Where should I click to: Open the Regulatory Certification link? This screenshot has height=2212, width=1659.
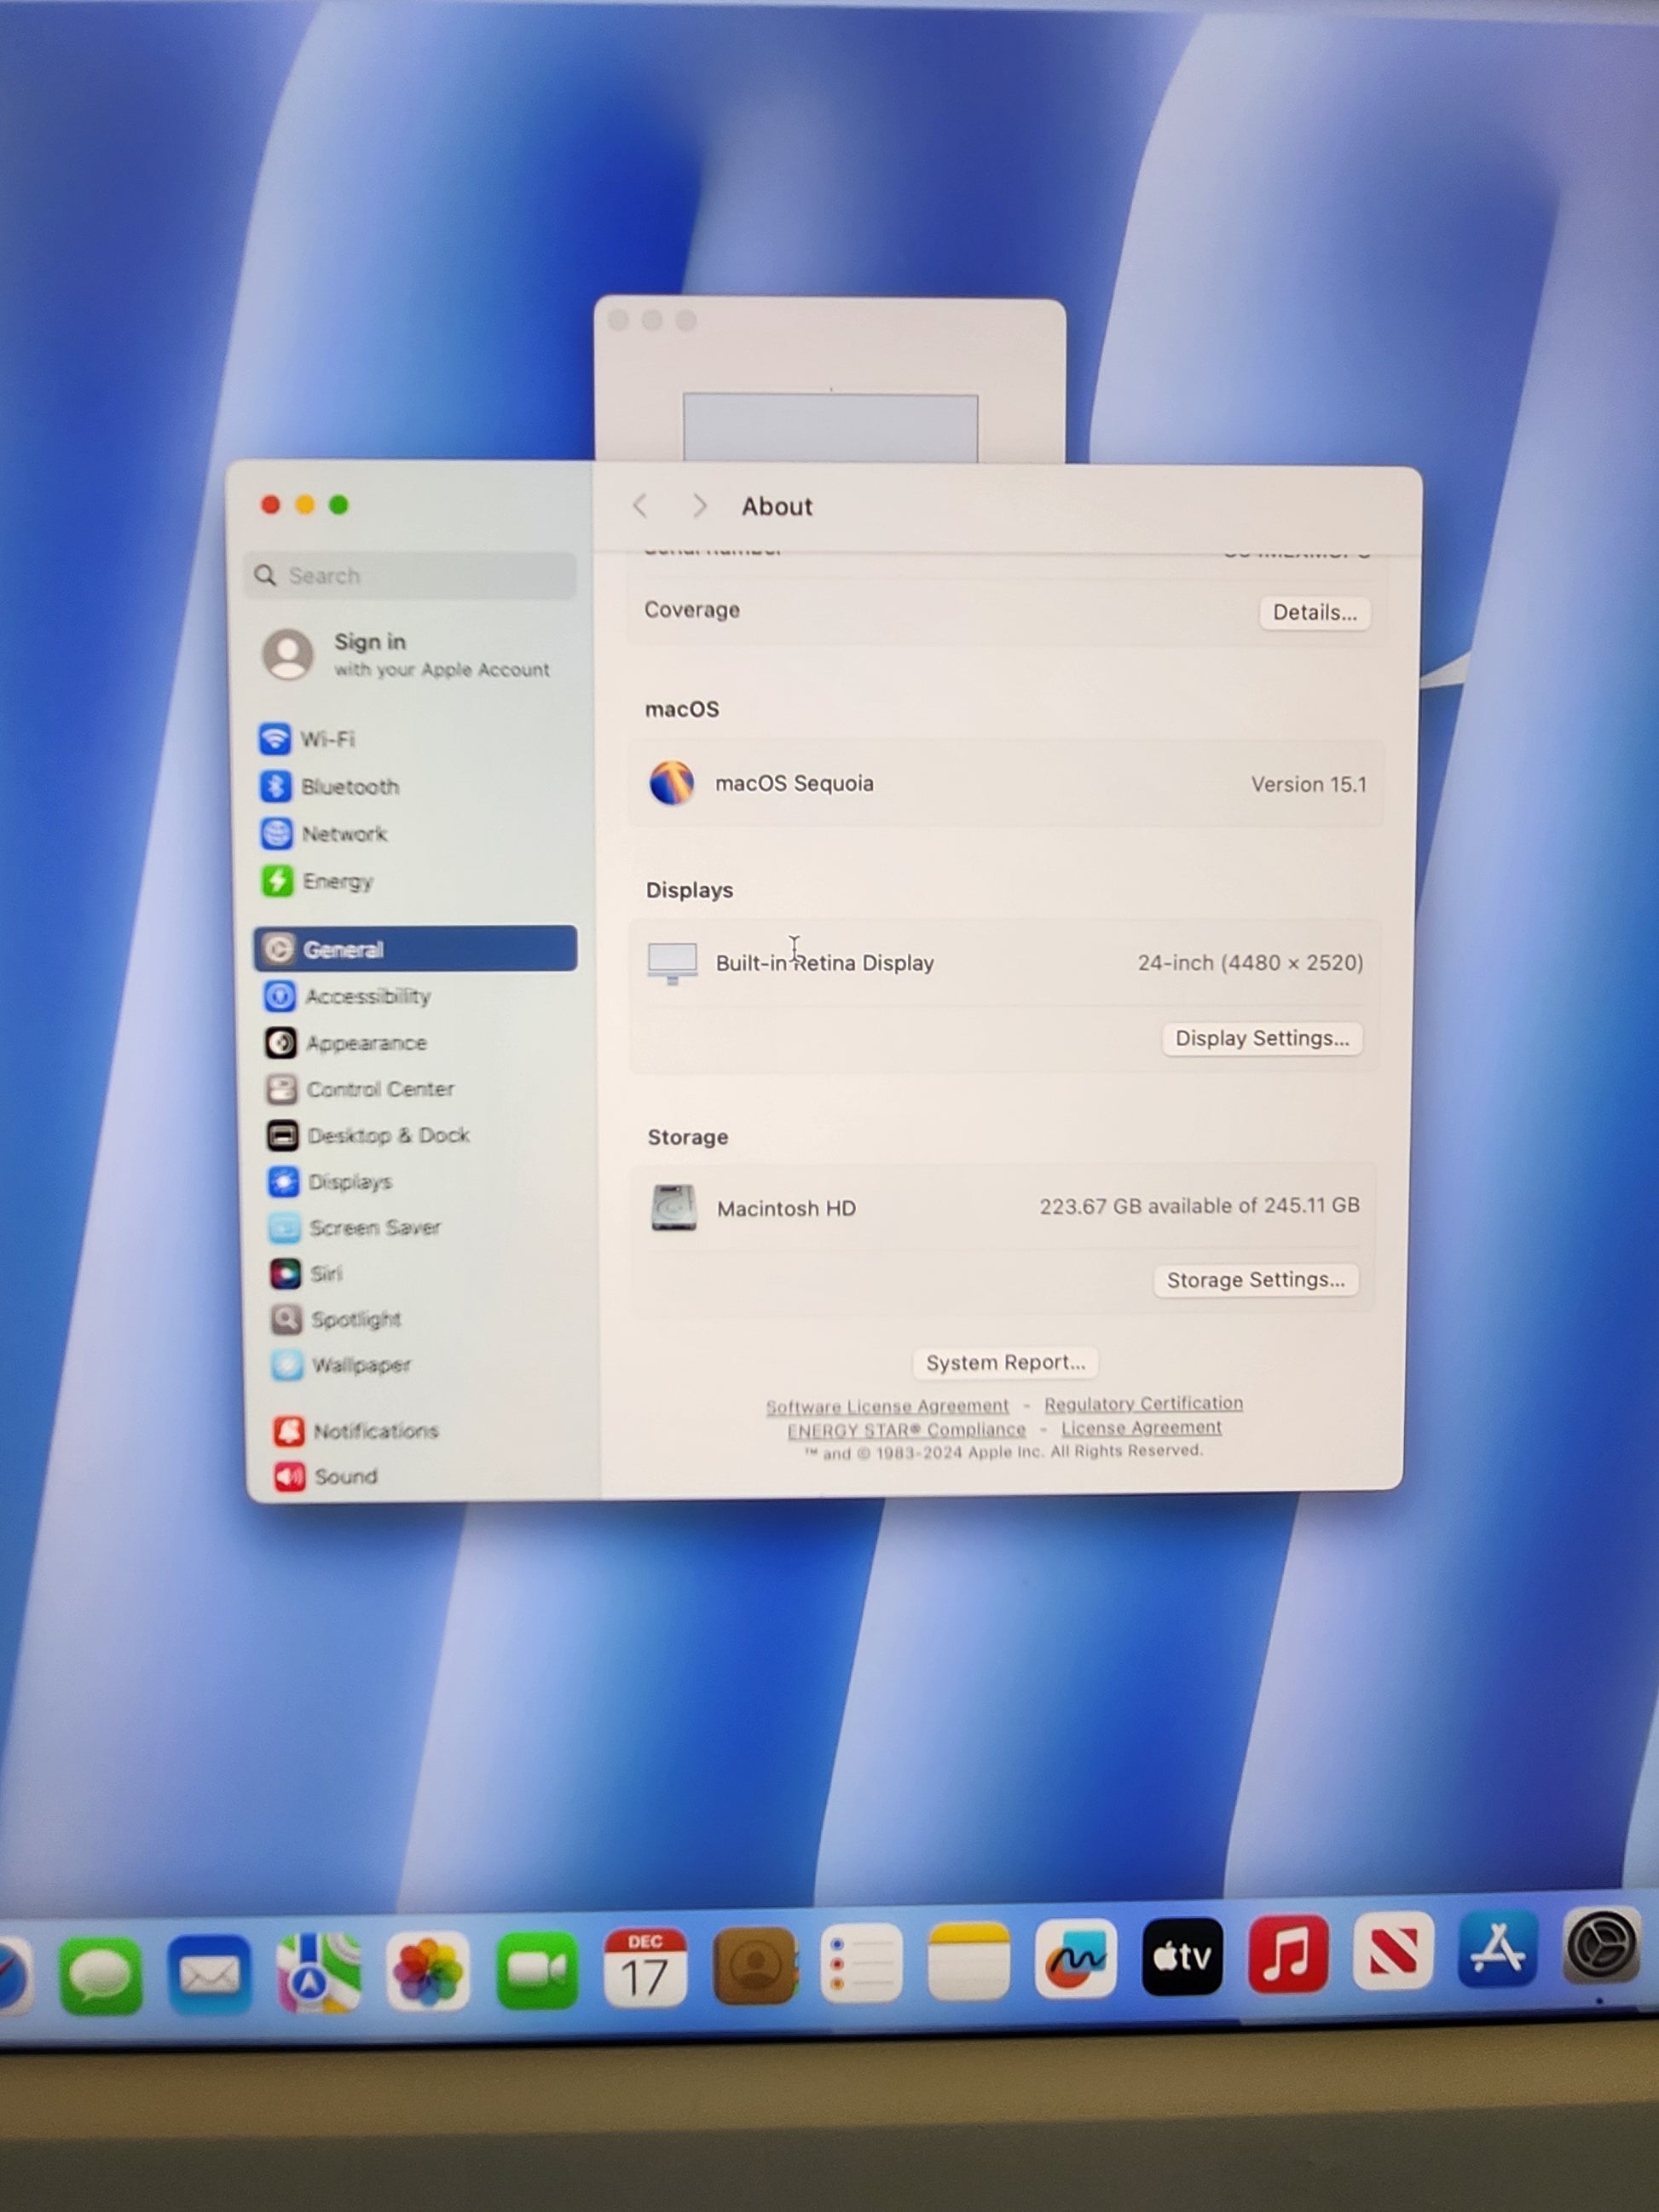[x=1143, y=1403]
